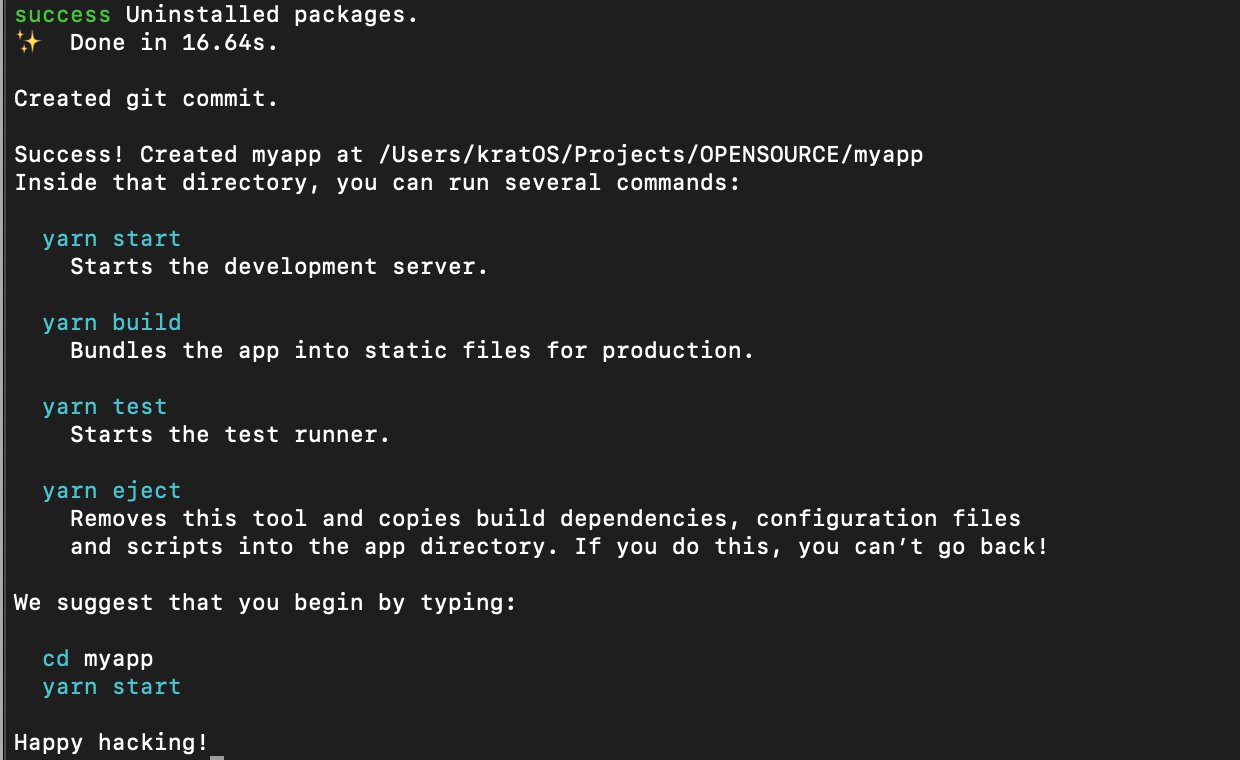Click the yarn build command
This screenshot has height=760, width=1240.
click(x=111, y=323)
